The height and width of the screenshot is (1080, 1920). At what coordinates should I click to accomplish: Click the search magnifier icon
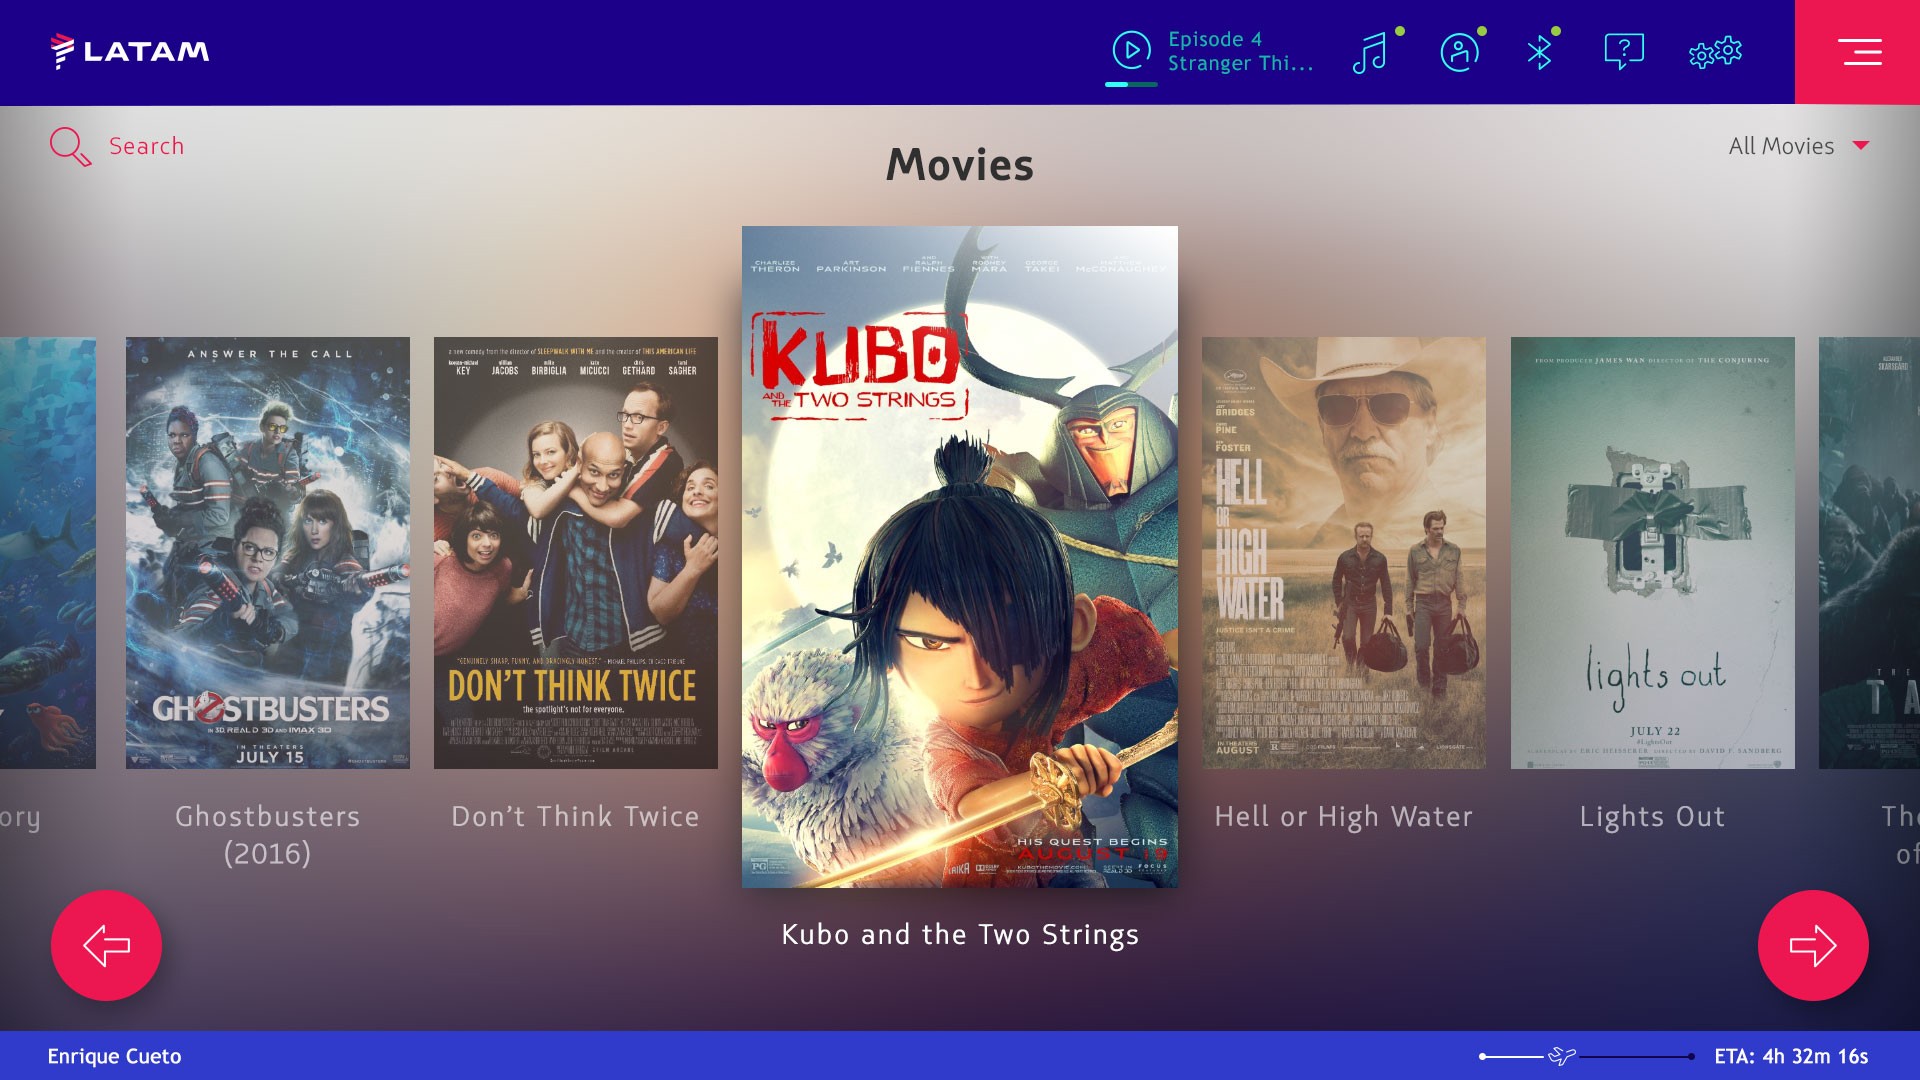(70, 146)
